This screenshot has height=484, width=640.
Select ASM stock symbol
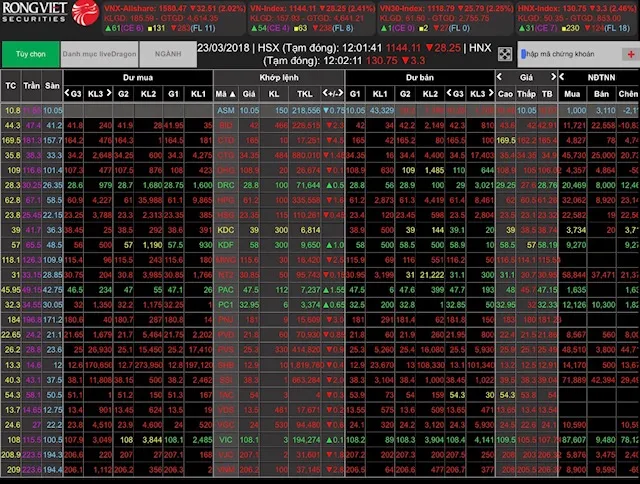pyautogui.click(x=225, y=109)
